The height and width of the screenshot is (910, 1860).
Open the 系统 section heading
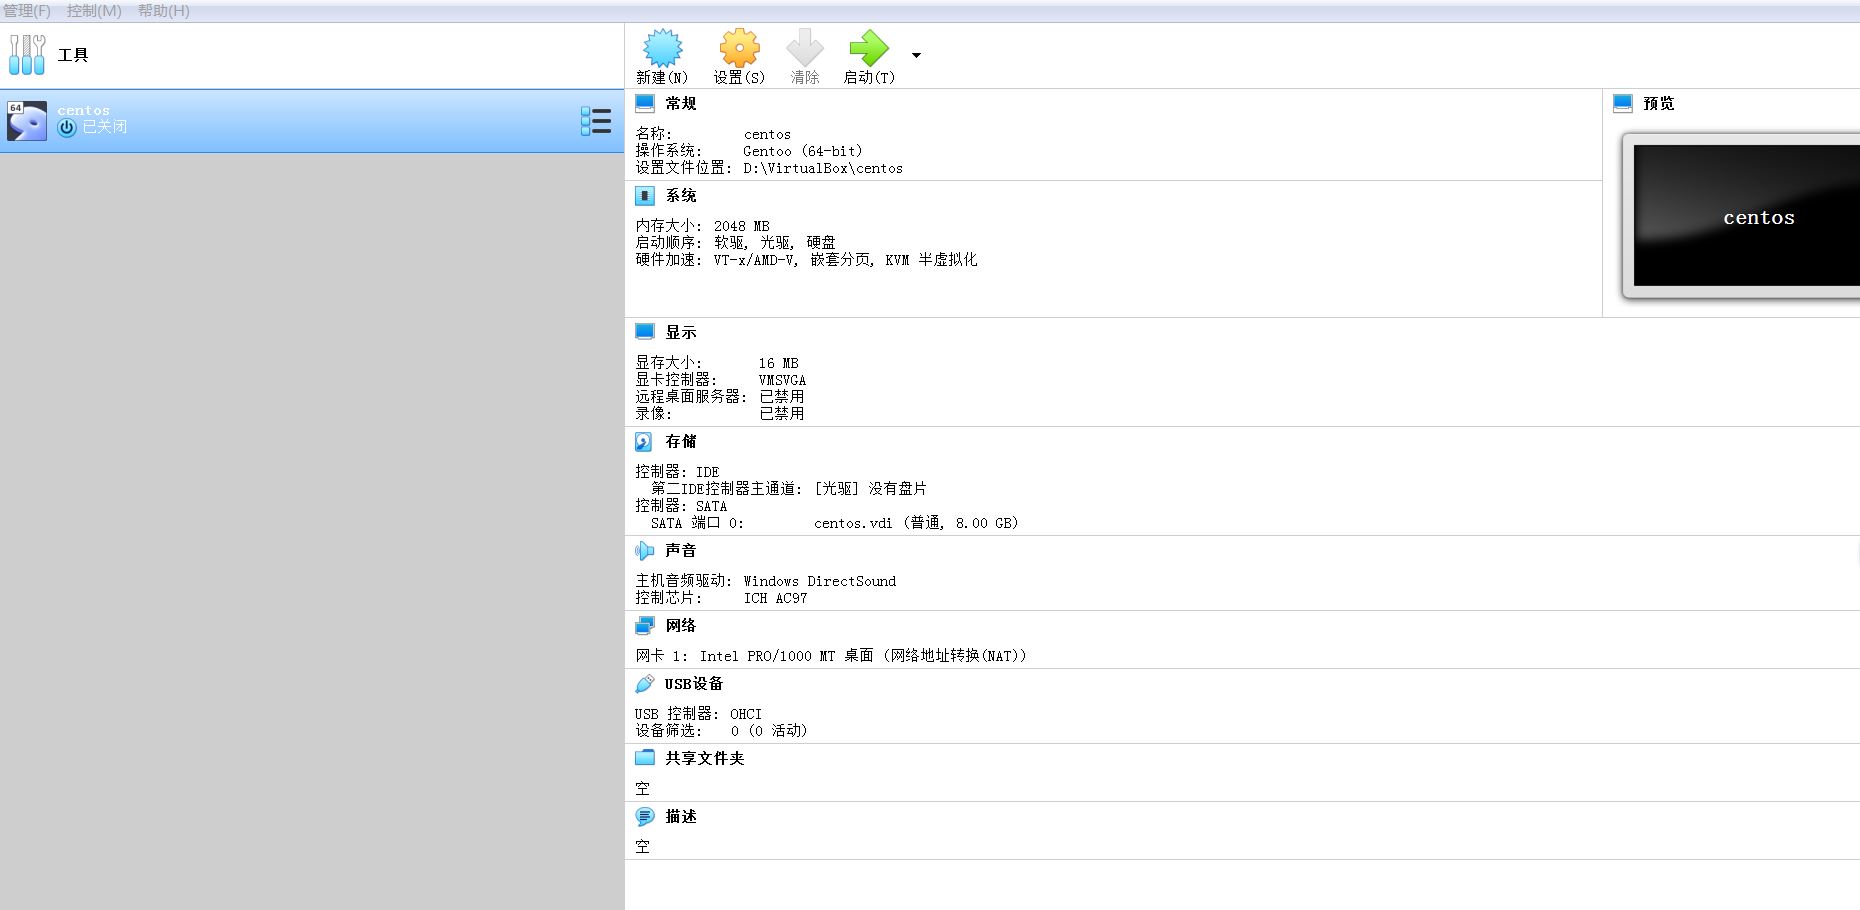[x=681, y=196]
